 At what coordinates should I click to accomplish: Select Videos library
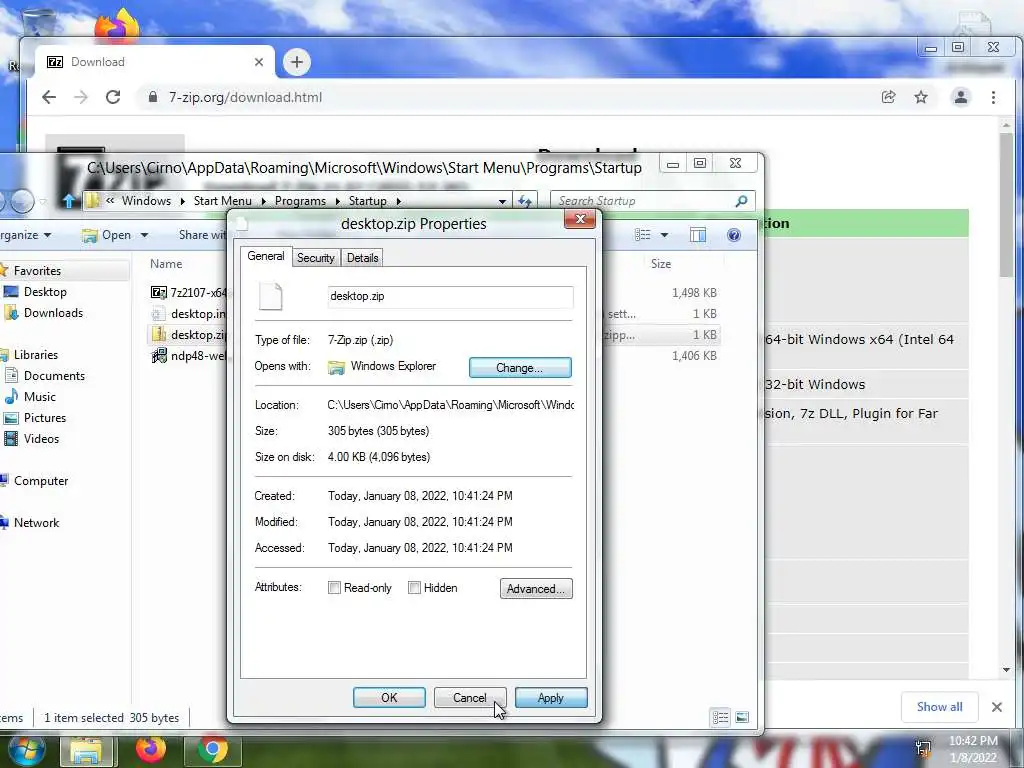41,439
